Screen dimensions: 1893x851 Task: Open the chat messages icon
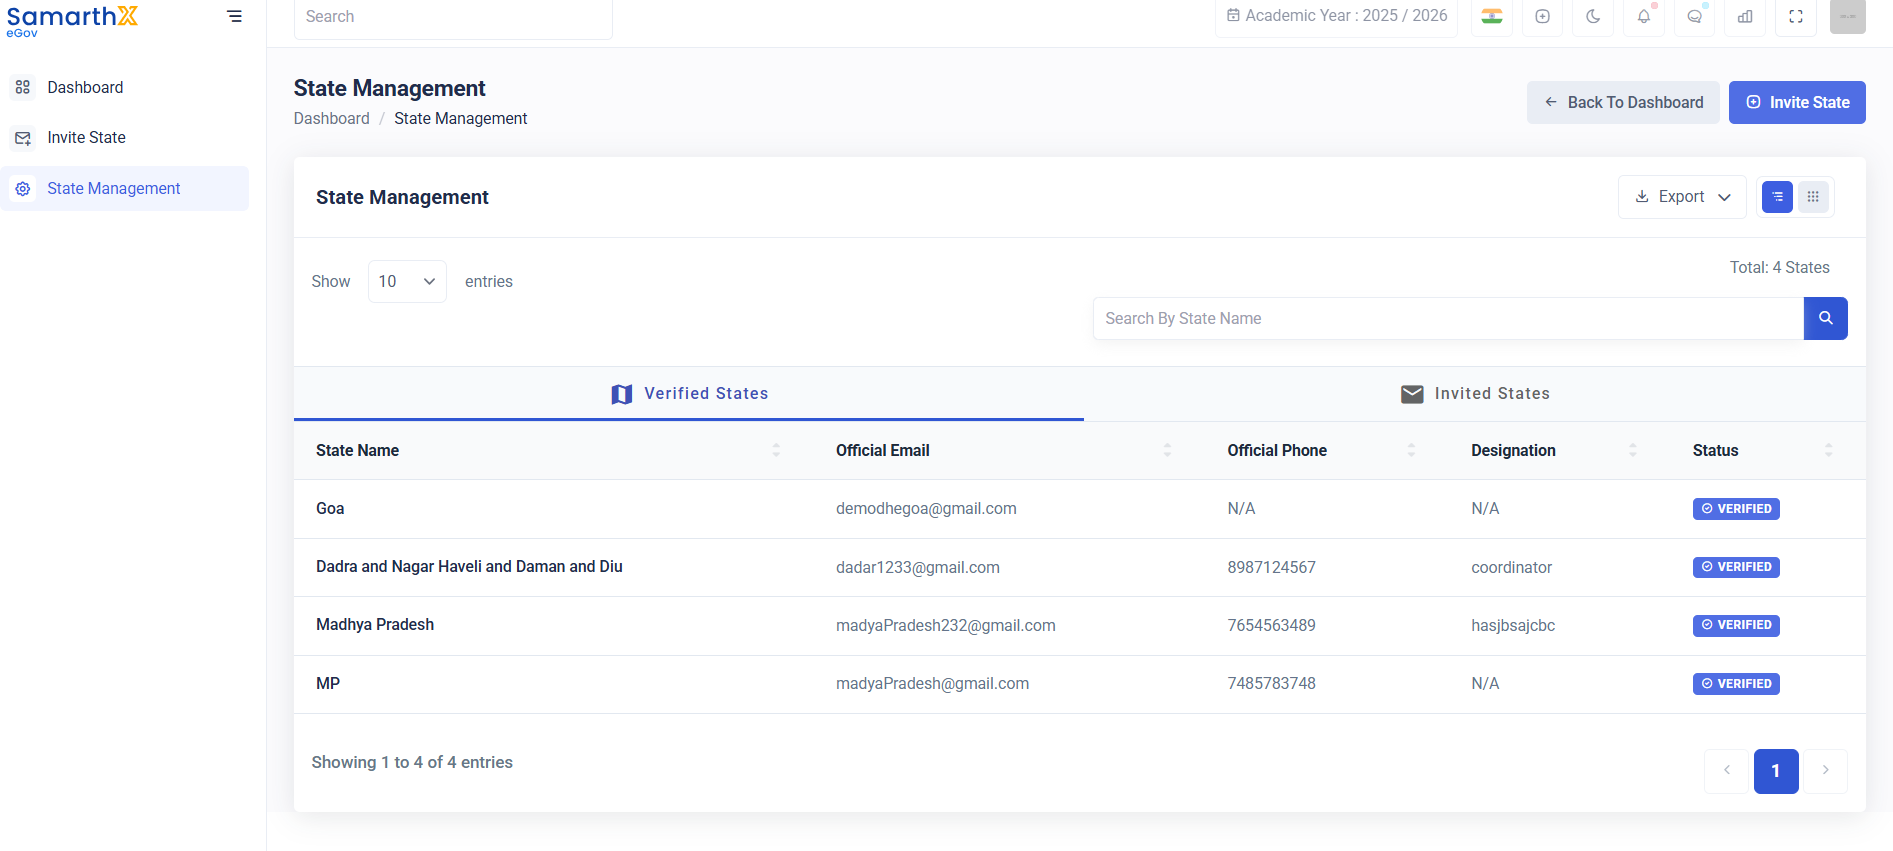pyautogui.click(x=1694, y=16)
